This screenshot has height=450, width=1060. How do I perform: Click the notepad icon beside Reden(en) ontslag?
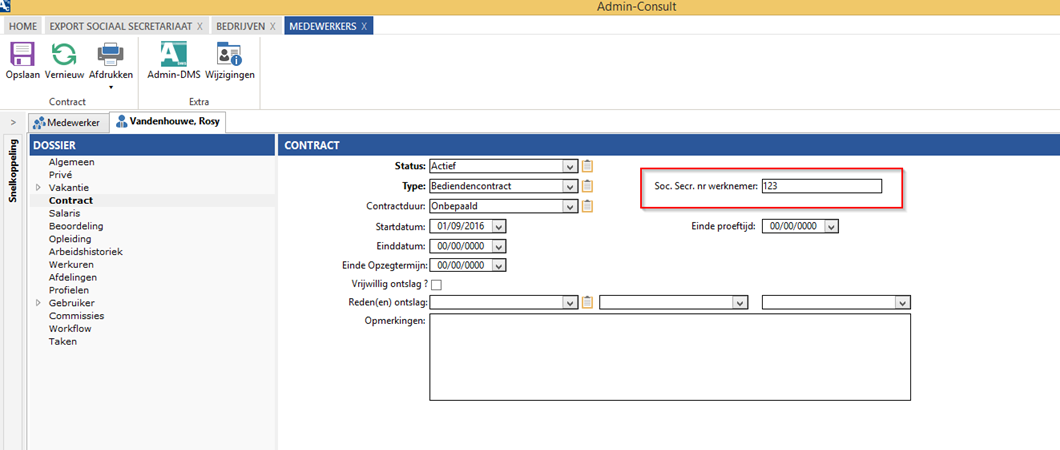(588, 302)
